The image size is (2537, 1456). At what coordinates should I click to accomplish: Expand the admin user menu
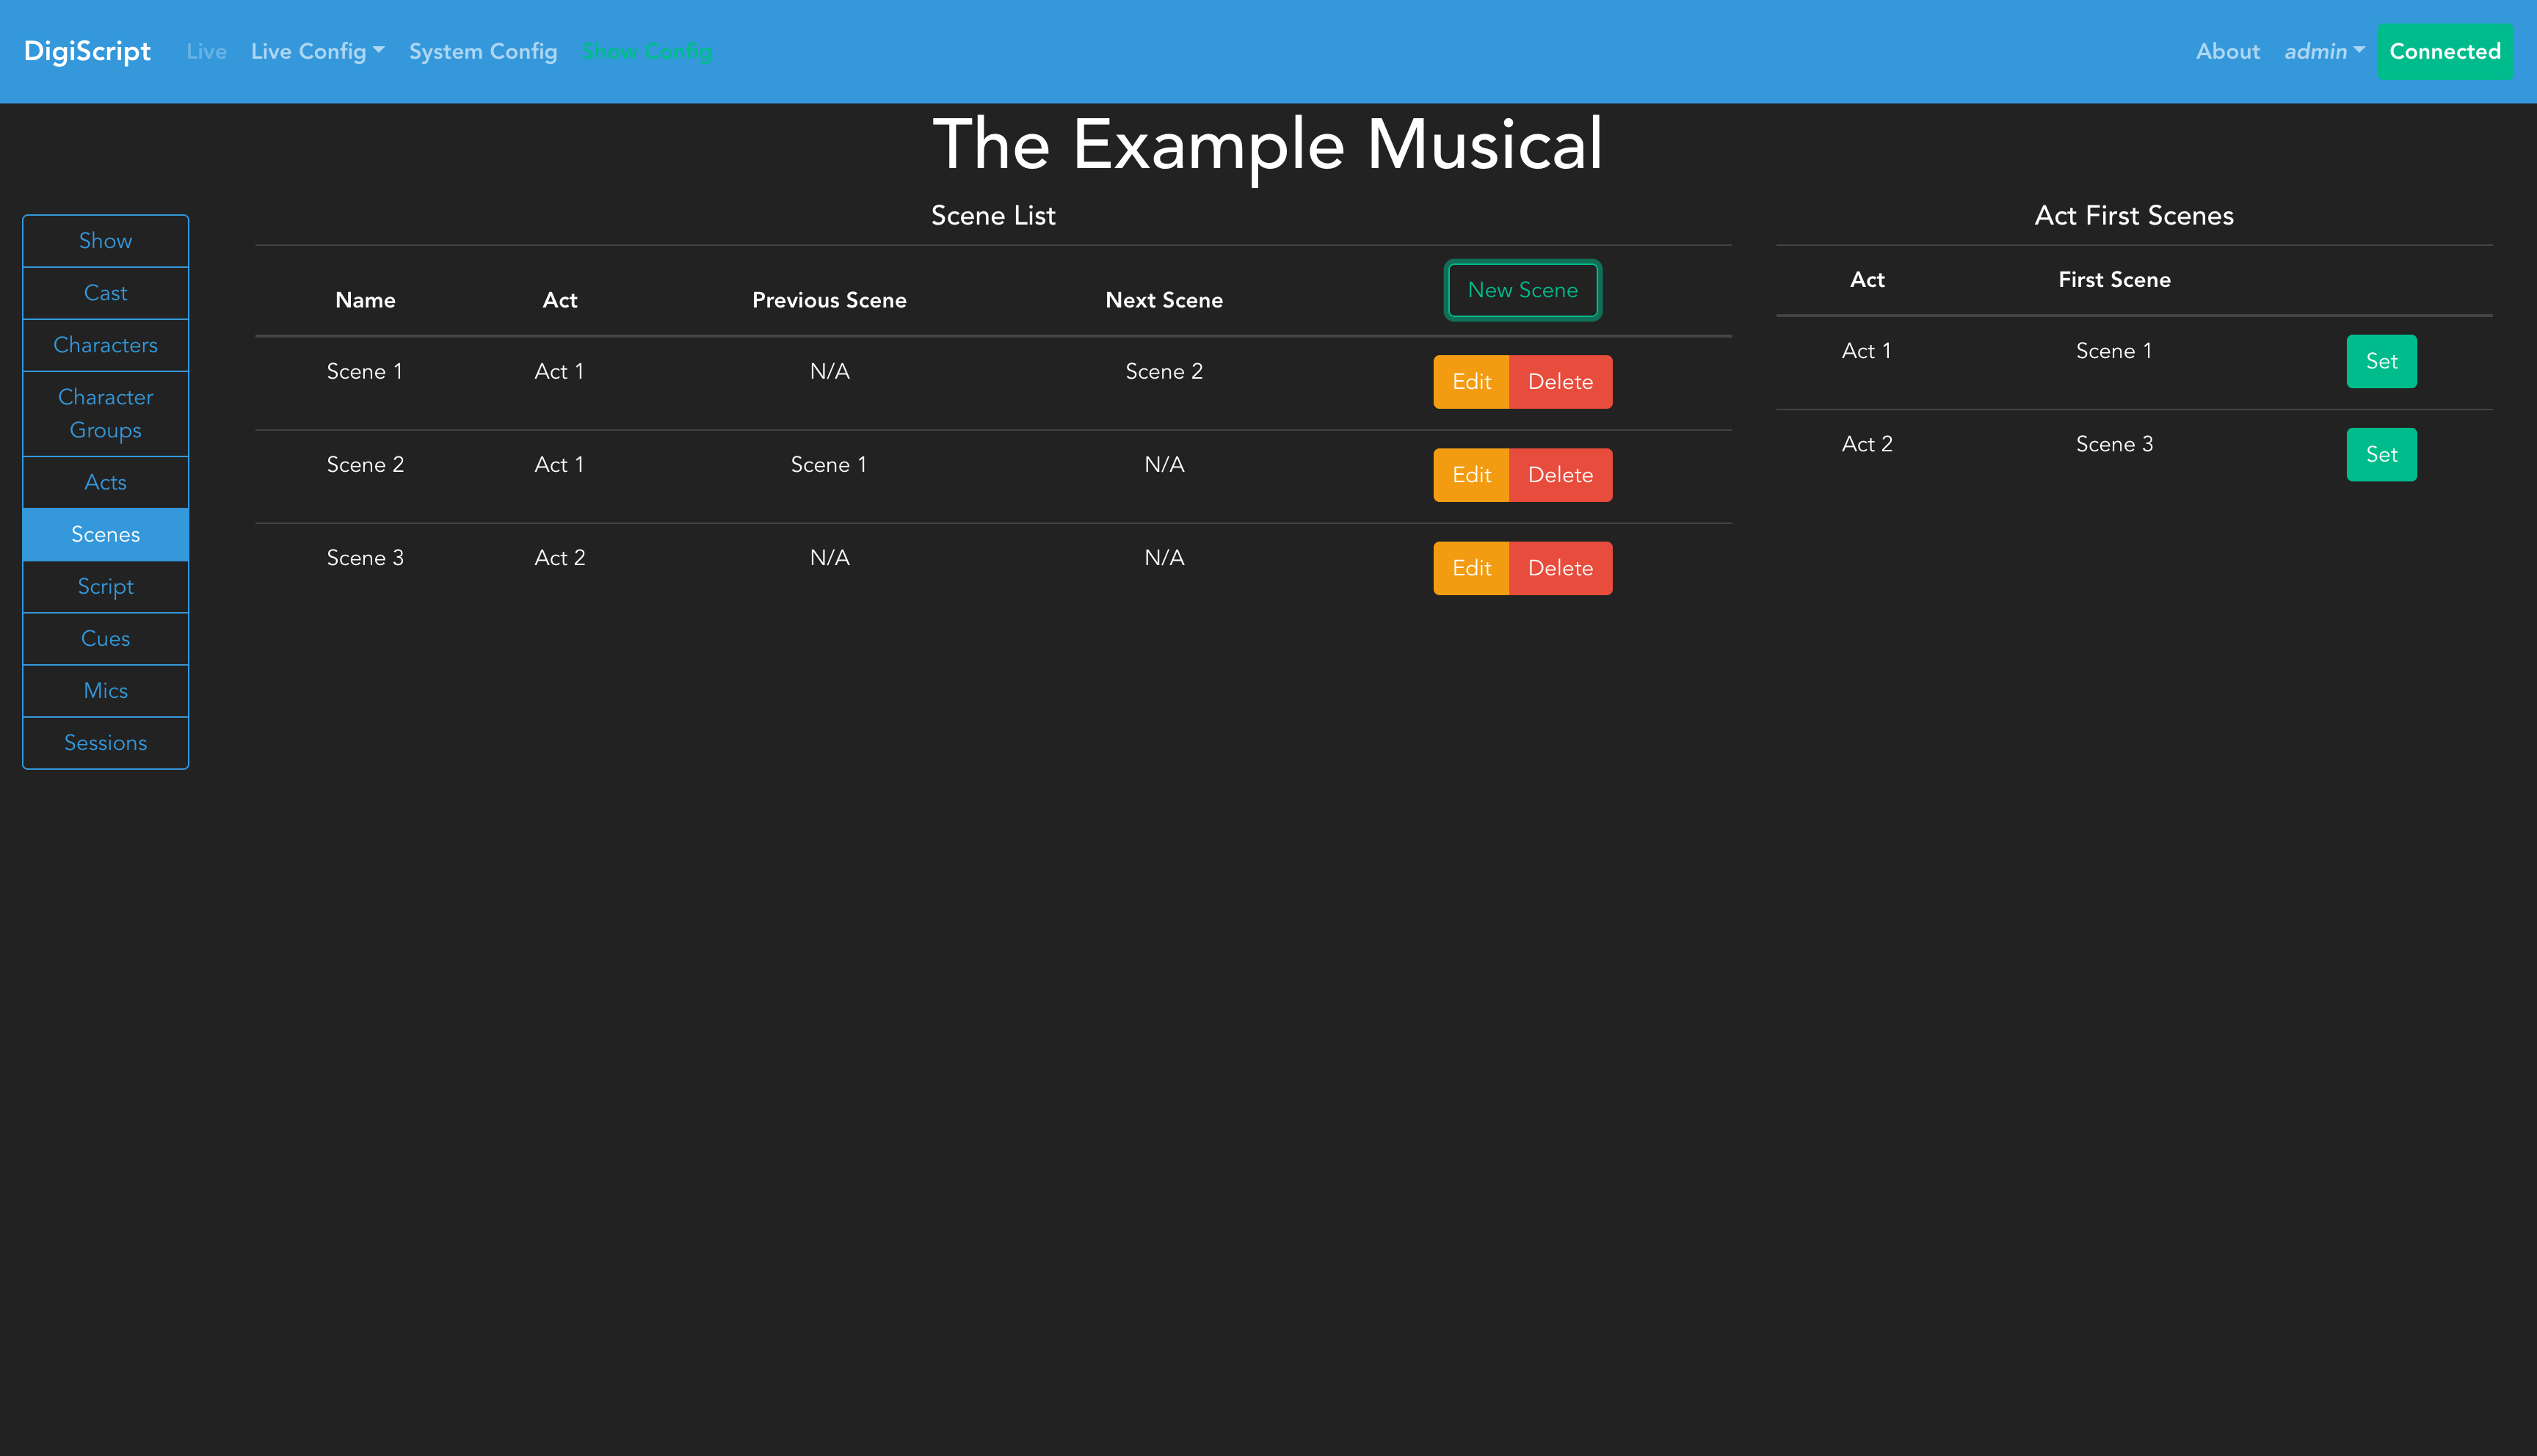[x=2323, y=51]
